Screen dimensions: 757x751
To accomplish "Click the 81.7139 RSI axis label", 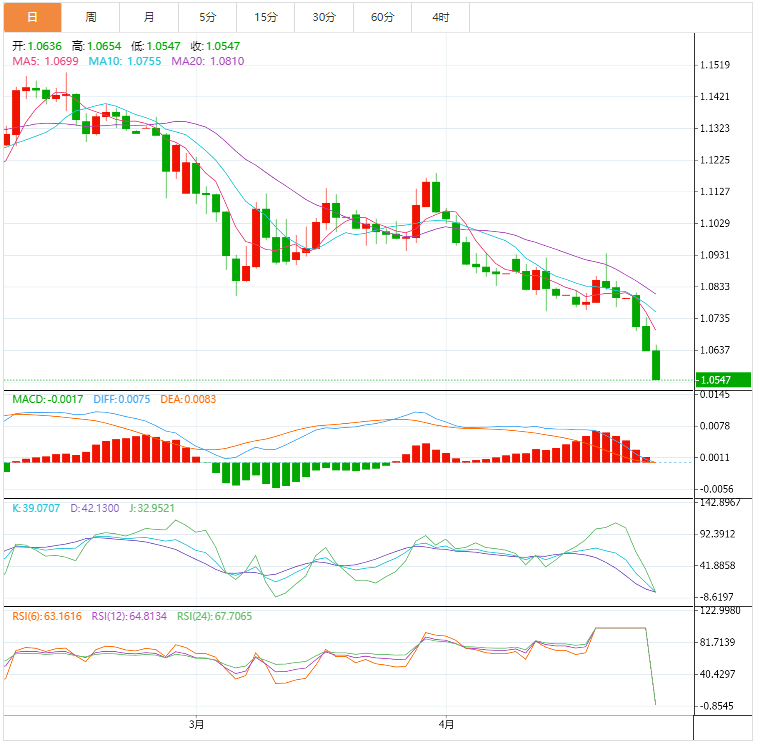I will (717, 642).
